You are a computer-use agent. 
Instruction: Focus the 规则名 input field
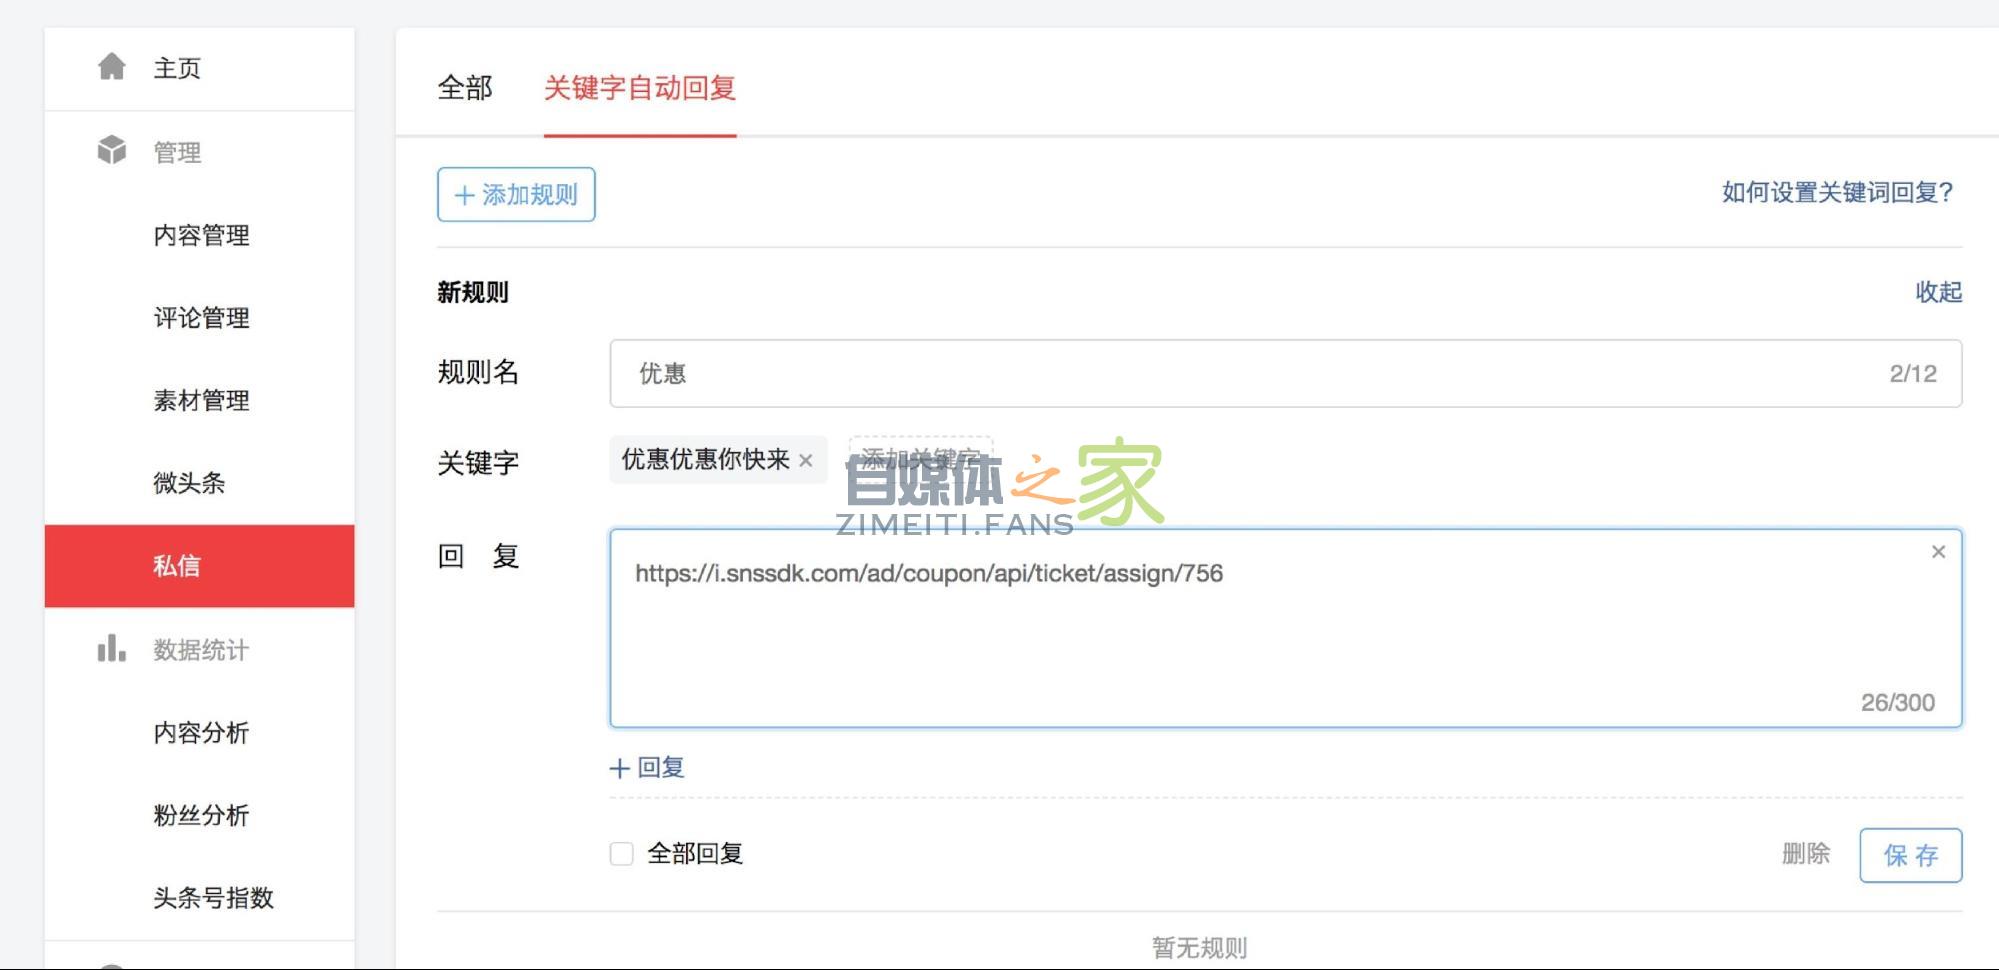coord(1250,373)
